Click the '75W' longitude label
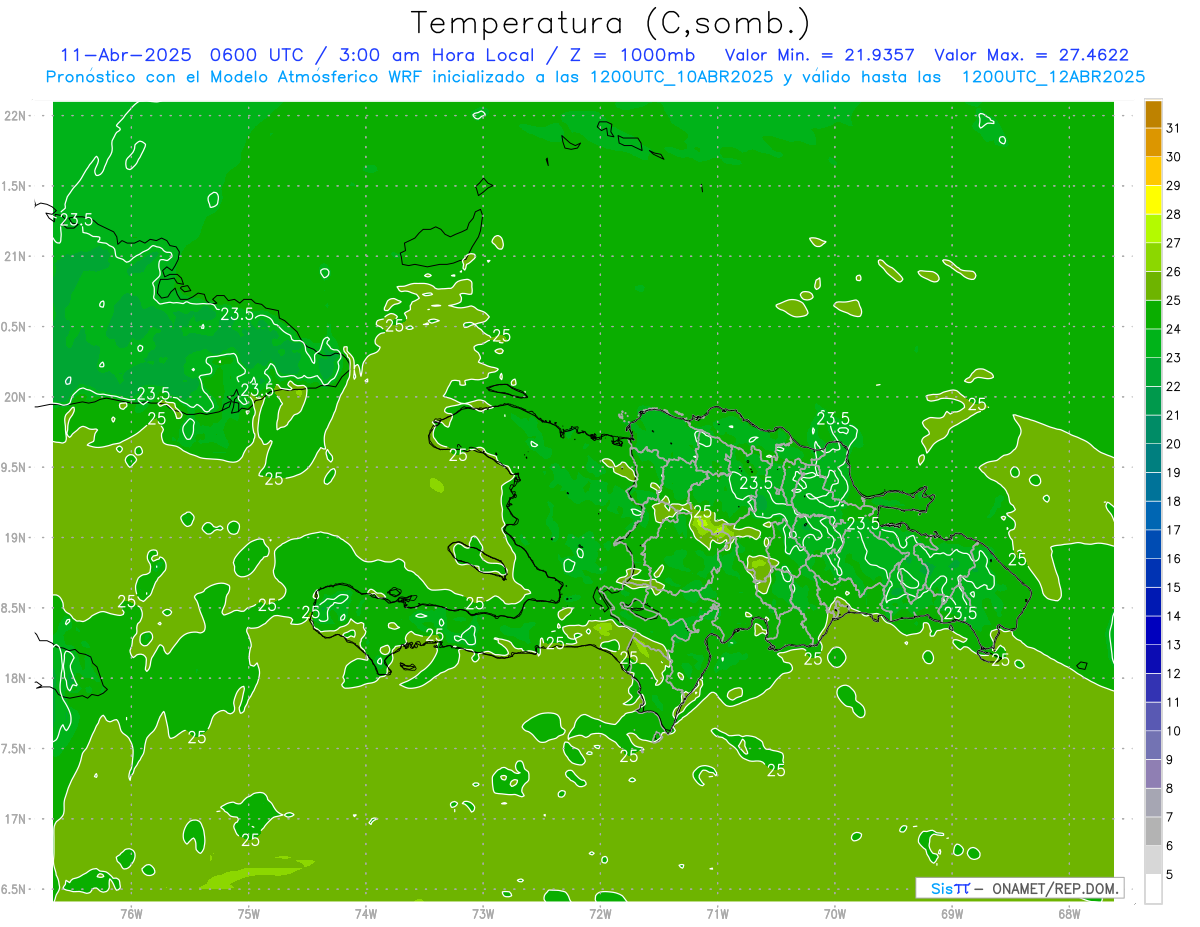Screen dimensions: 1200x927 [249, 914]
